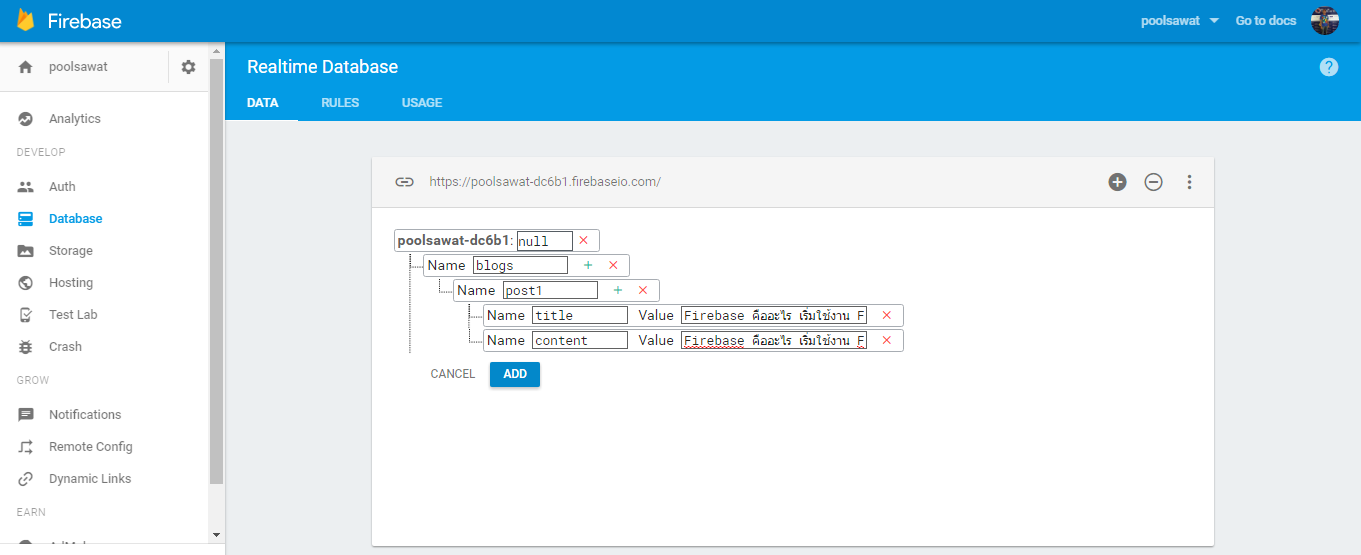This screenshot has height=555, width=1361.
Task: Open the project settings gear
Action: (x=188, y=67)
